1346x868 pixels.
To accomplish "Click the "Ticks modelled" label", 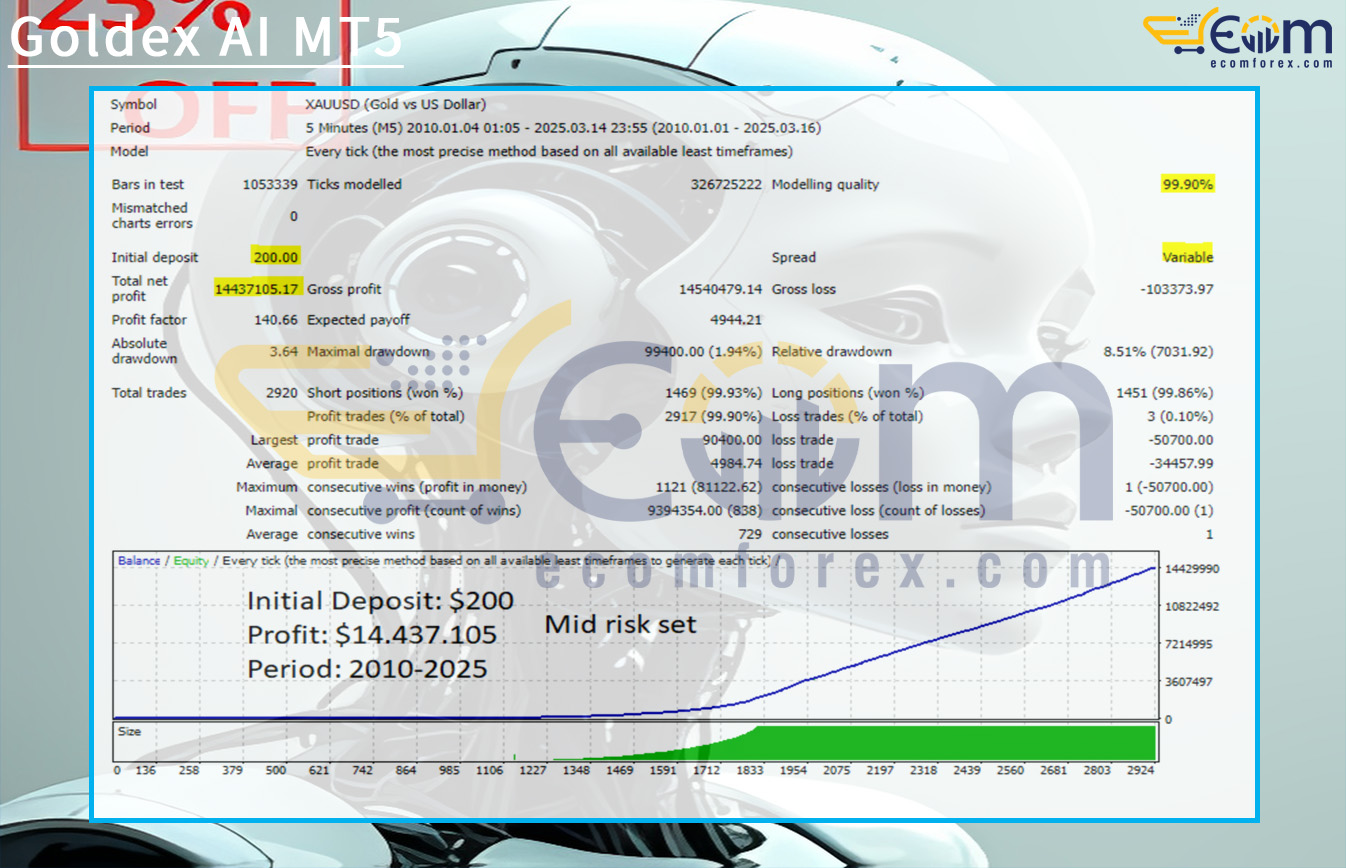I will point(354,184).
